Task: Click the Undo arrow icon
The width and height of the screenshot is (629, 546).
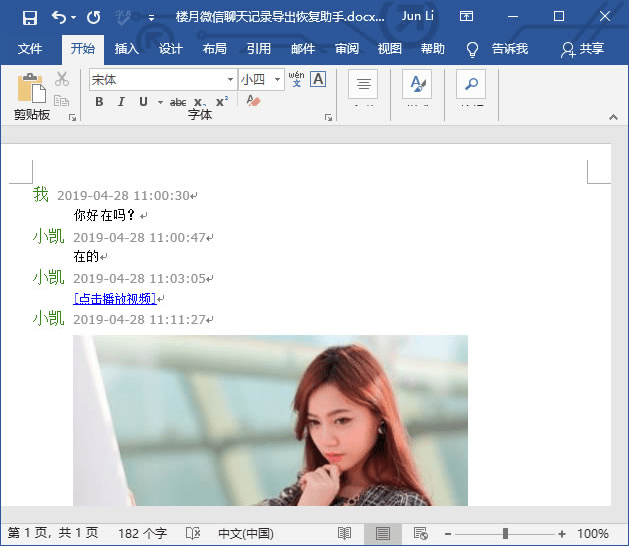Action: pos(59,17)
